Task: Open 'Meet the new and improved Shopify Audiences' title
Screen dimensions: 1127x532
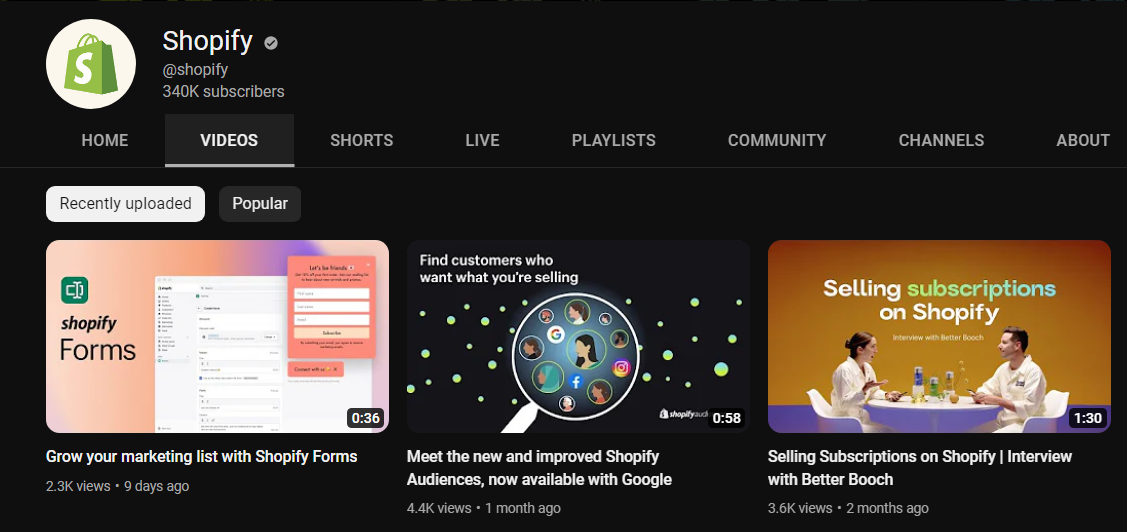Action: click(x=539, y=468)
